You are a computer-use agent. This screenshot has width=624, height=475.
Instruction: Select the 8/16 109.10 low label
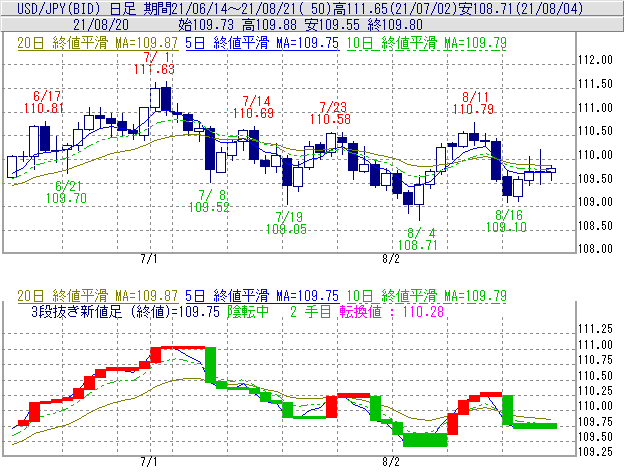click(x=506, y=221)
